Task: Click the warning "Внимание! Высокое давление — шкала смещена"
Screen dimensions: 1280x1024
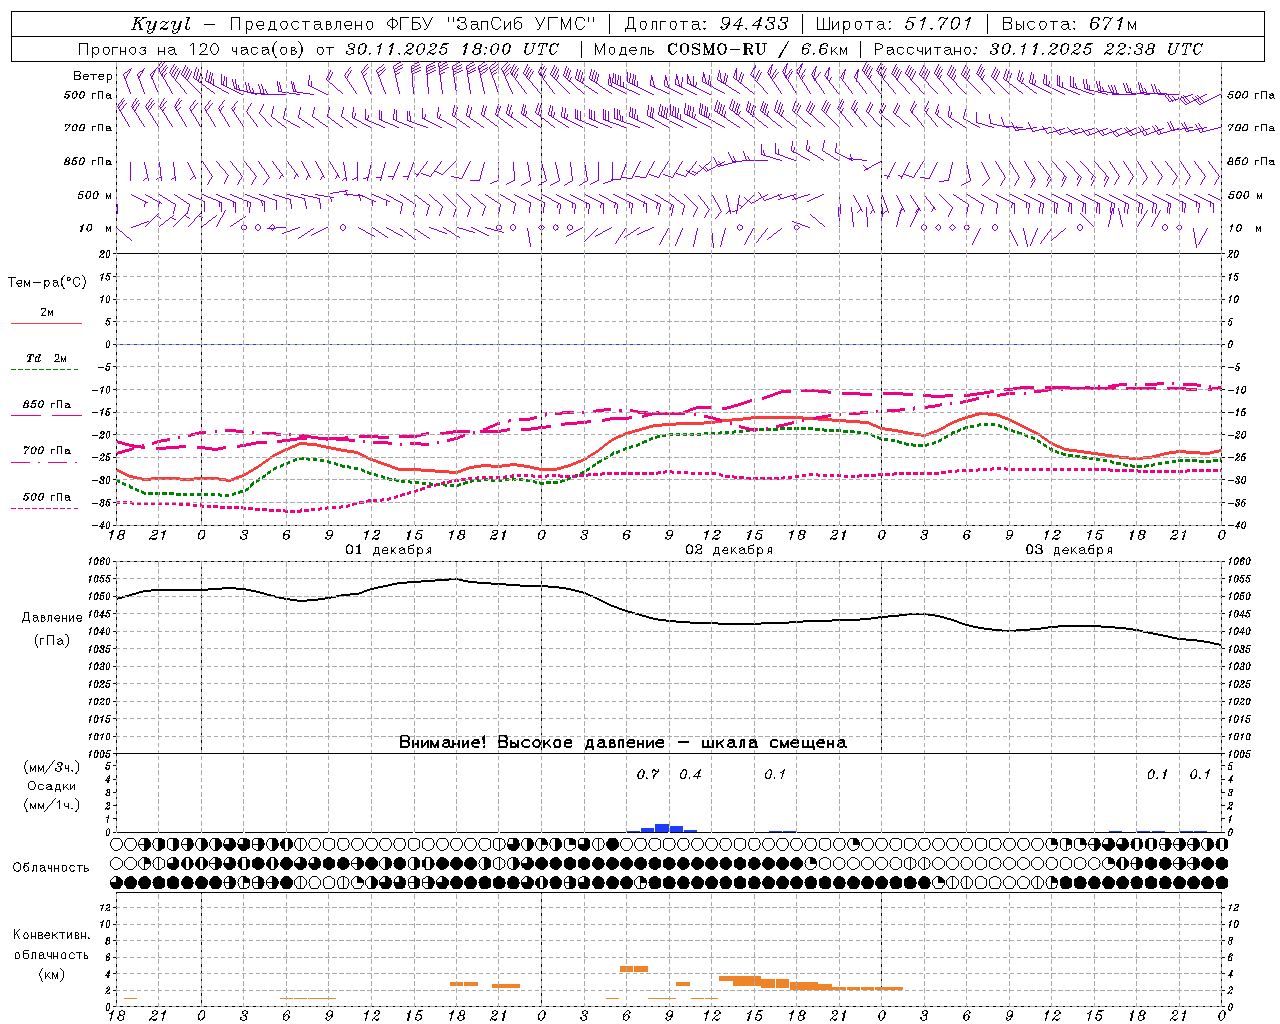Action: point(623,743)
